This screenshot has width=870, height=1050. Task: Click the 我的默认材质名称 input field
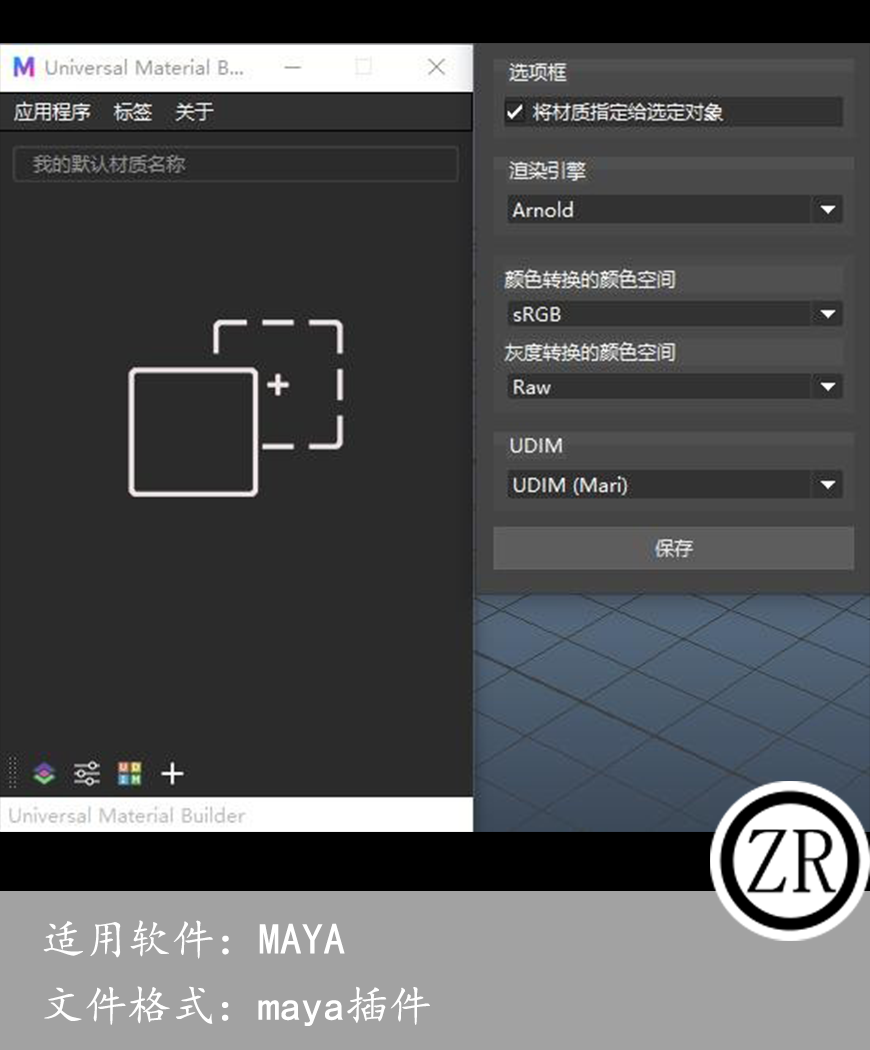pyautogui.click(x=235, y=163)
